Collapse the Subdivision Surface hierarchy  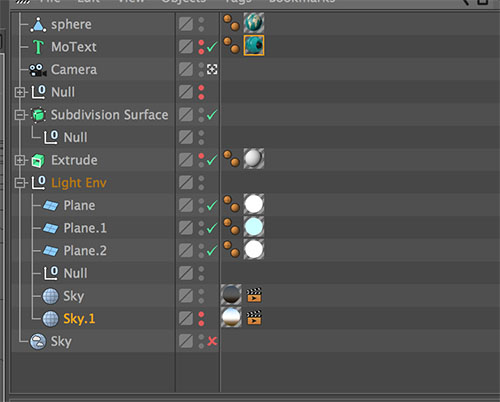click(x=20, y=115)
